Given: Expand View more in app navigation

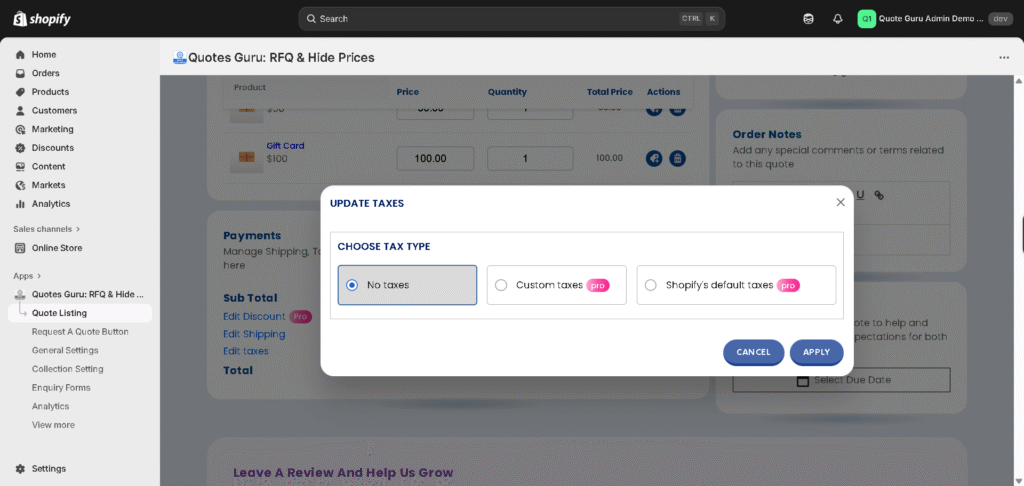Looking at the screenshot, I should click(53, 425).
